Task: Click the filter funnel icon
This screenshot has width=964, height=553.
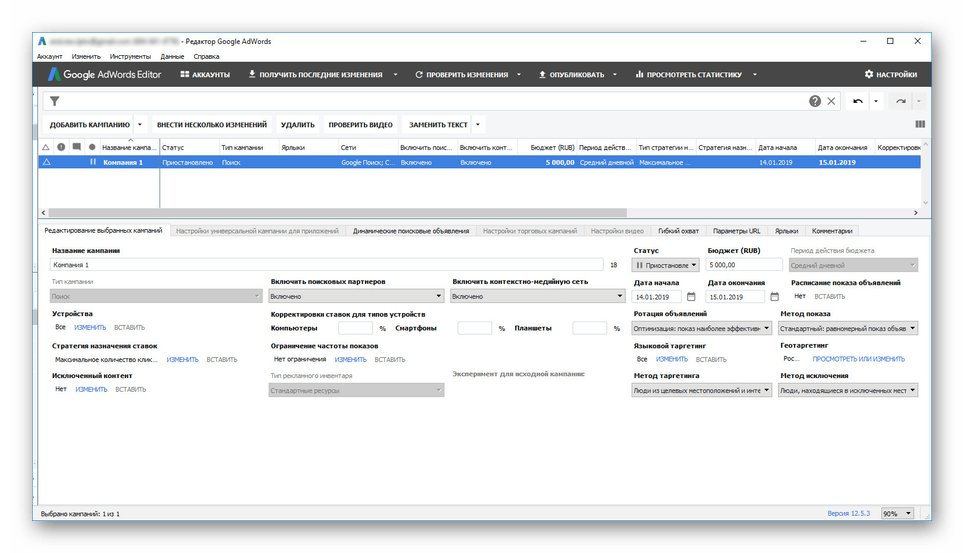Action: [55, 101]
